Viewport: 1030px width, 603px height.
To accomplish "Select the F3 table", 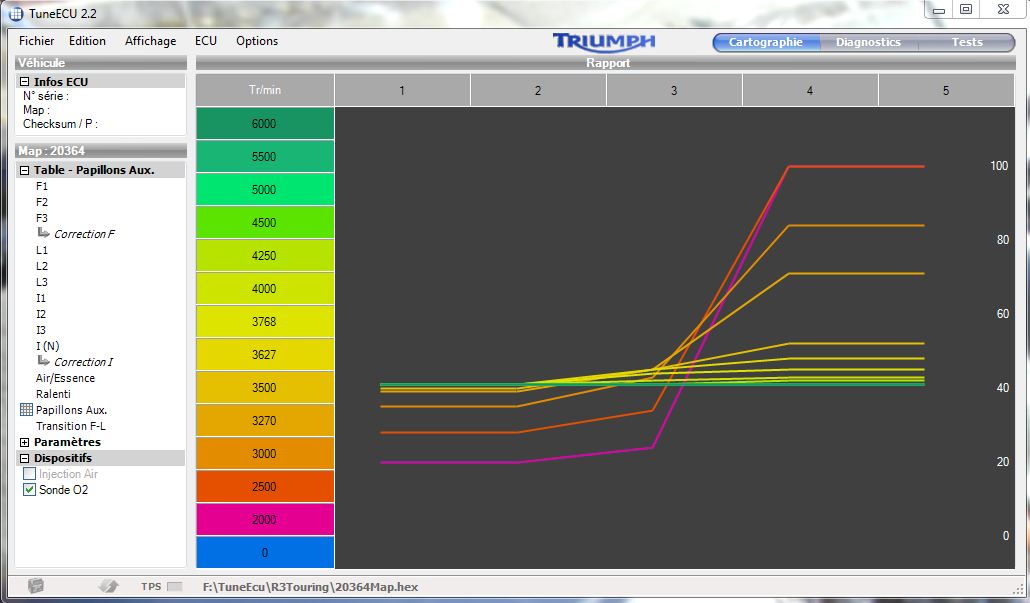I will [x=42, y=218].
